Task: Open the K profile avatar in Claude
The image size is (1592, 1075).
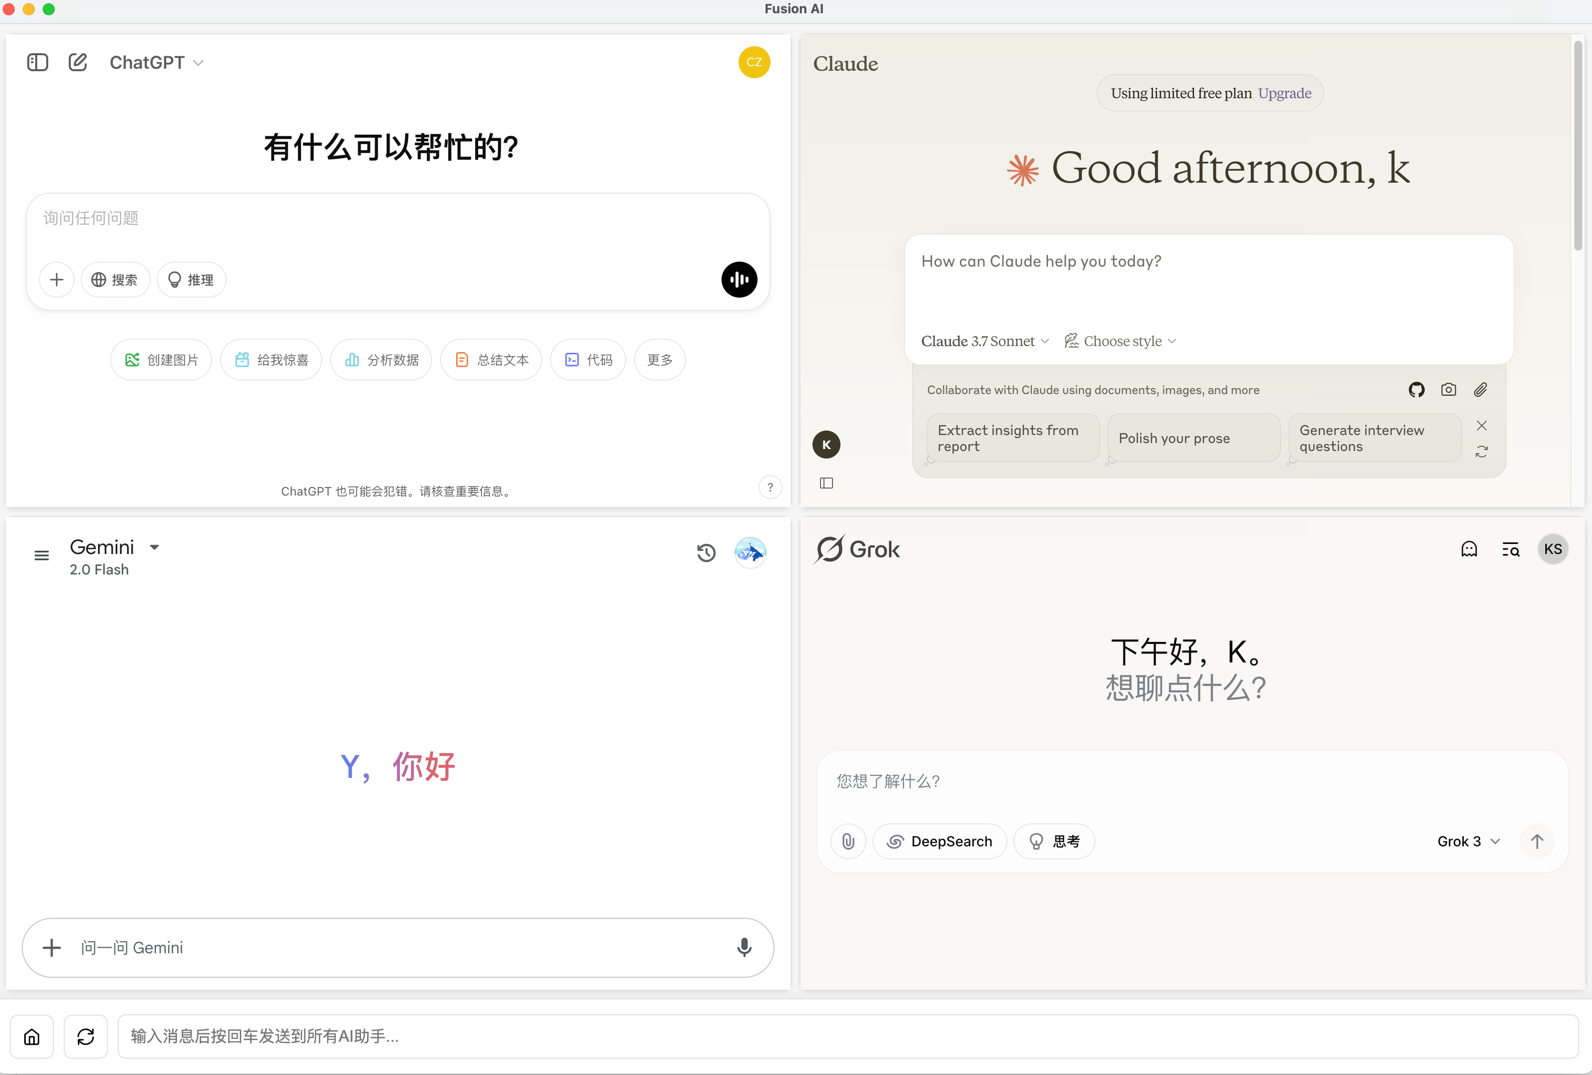Action: [x=827, y=445]
